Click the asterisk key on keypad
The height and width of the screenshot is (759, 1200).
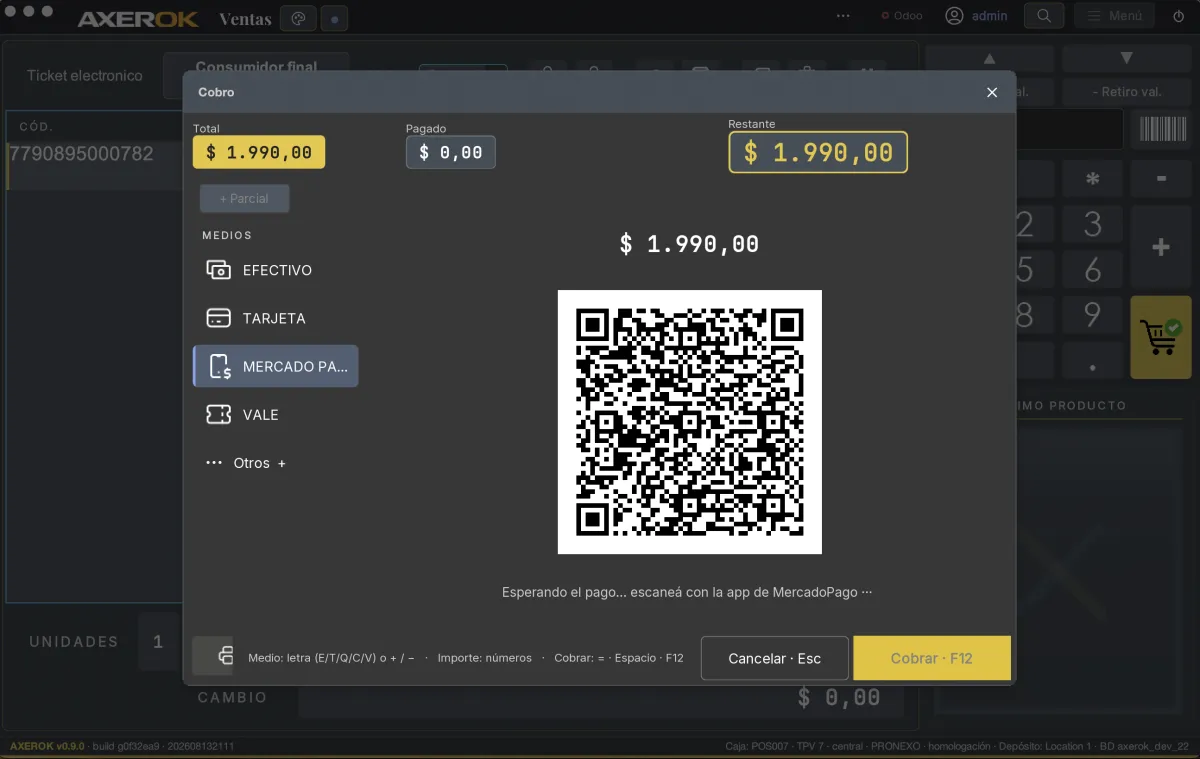(x=1092, y=179)
